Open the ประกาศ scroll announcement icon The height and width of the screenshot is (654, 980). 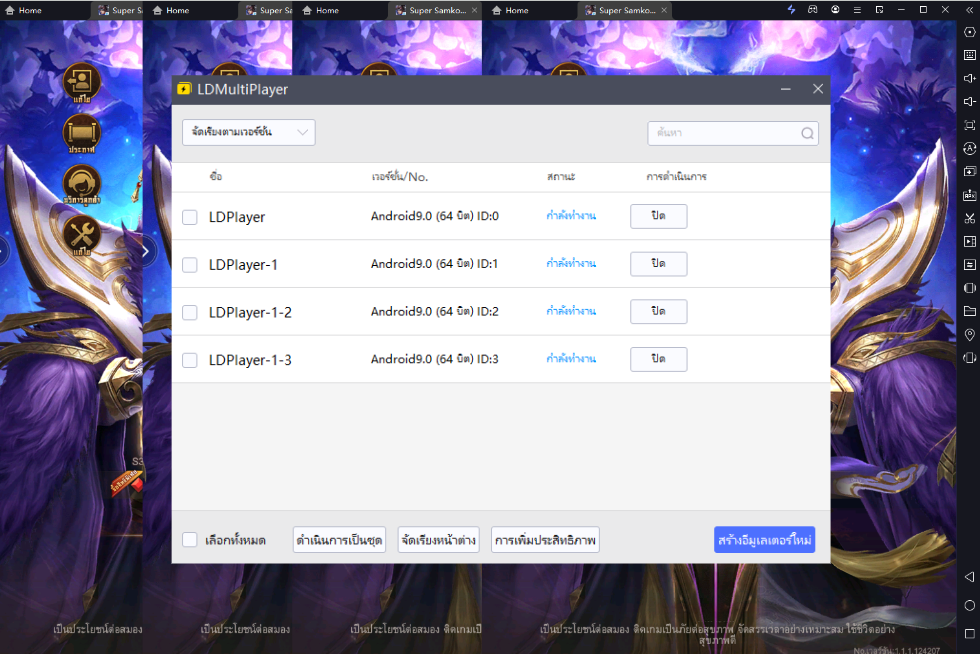click(81, 134)
